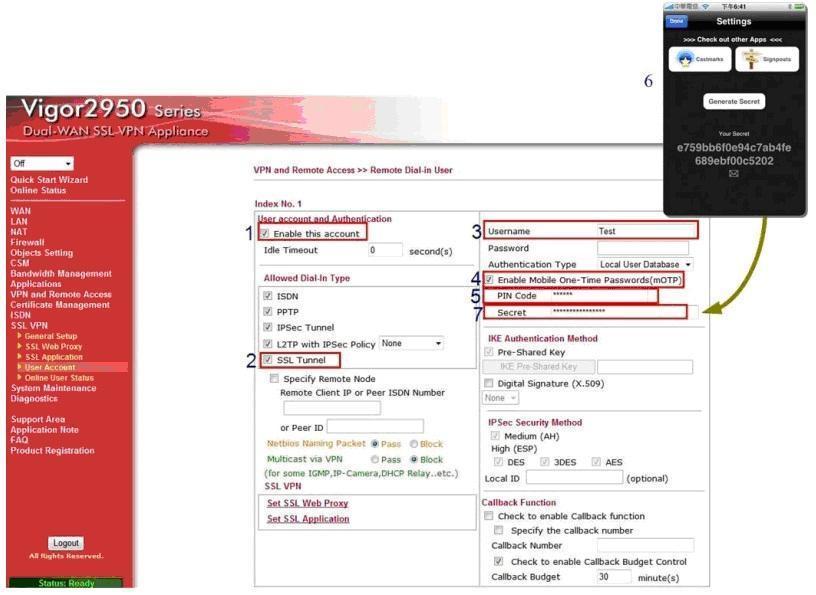Open Application Note link
Viewport: 816px width, 595px height.
[x=44, y=429]
